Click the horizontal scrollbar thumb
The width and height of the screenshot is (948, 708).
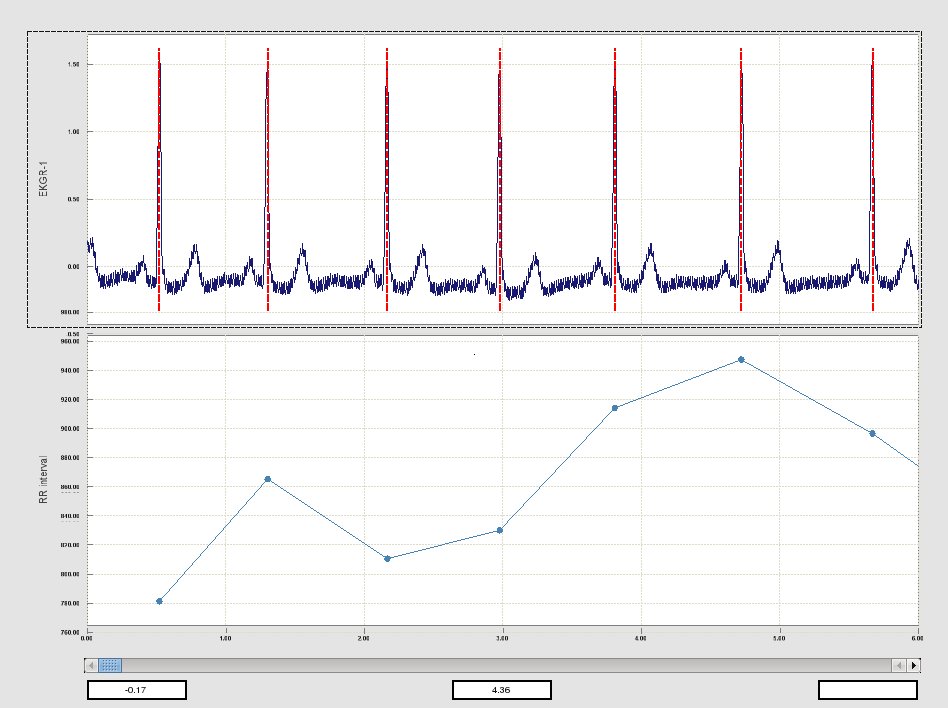point(110,665)
